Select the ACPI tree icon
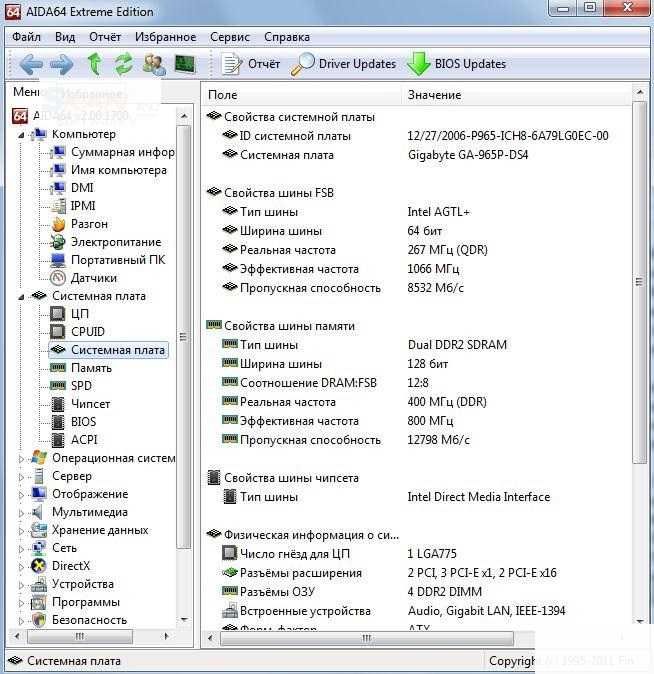The height and width of the screenshot is (674, 654). point(58,440)
